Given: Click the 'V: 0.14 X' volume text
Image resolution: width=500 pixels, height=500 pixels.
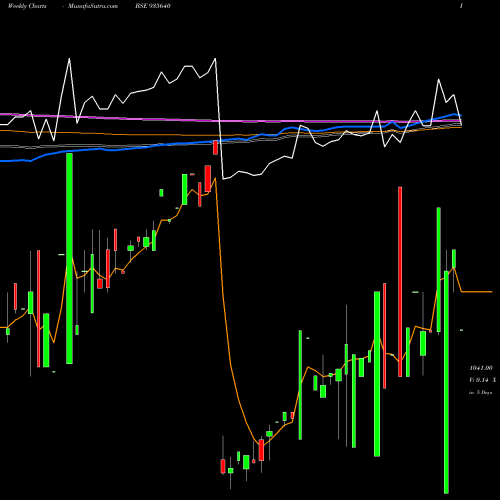Looking at the screenshot, I should 483,380.
